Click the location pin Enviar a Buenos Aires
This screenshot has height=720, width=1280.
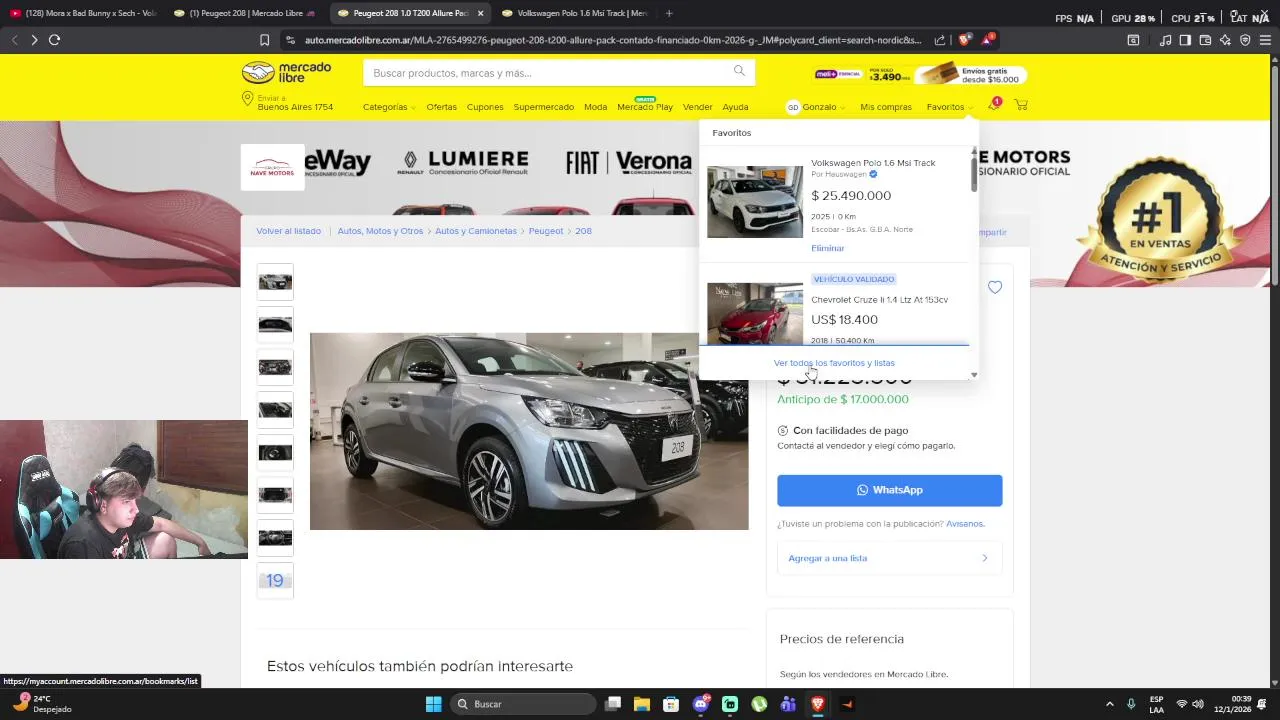point(248,100)
